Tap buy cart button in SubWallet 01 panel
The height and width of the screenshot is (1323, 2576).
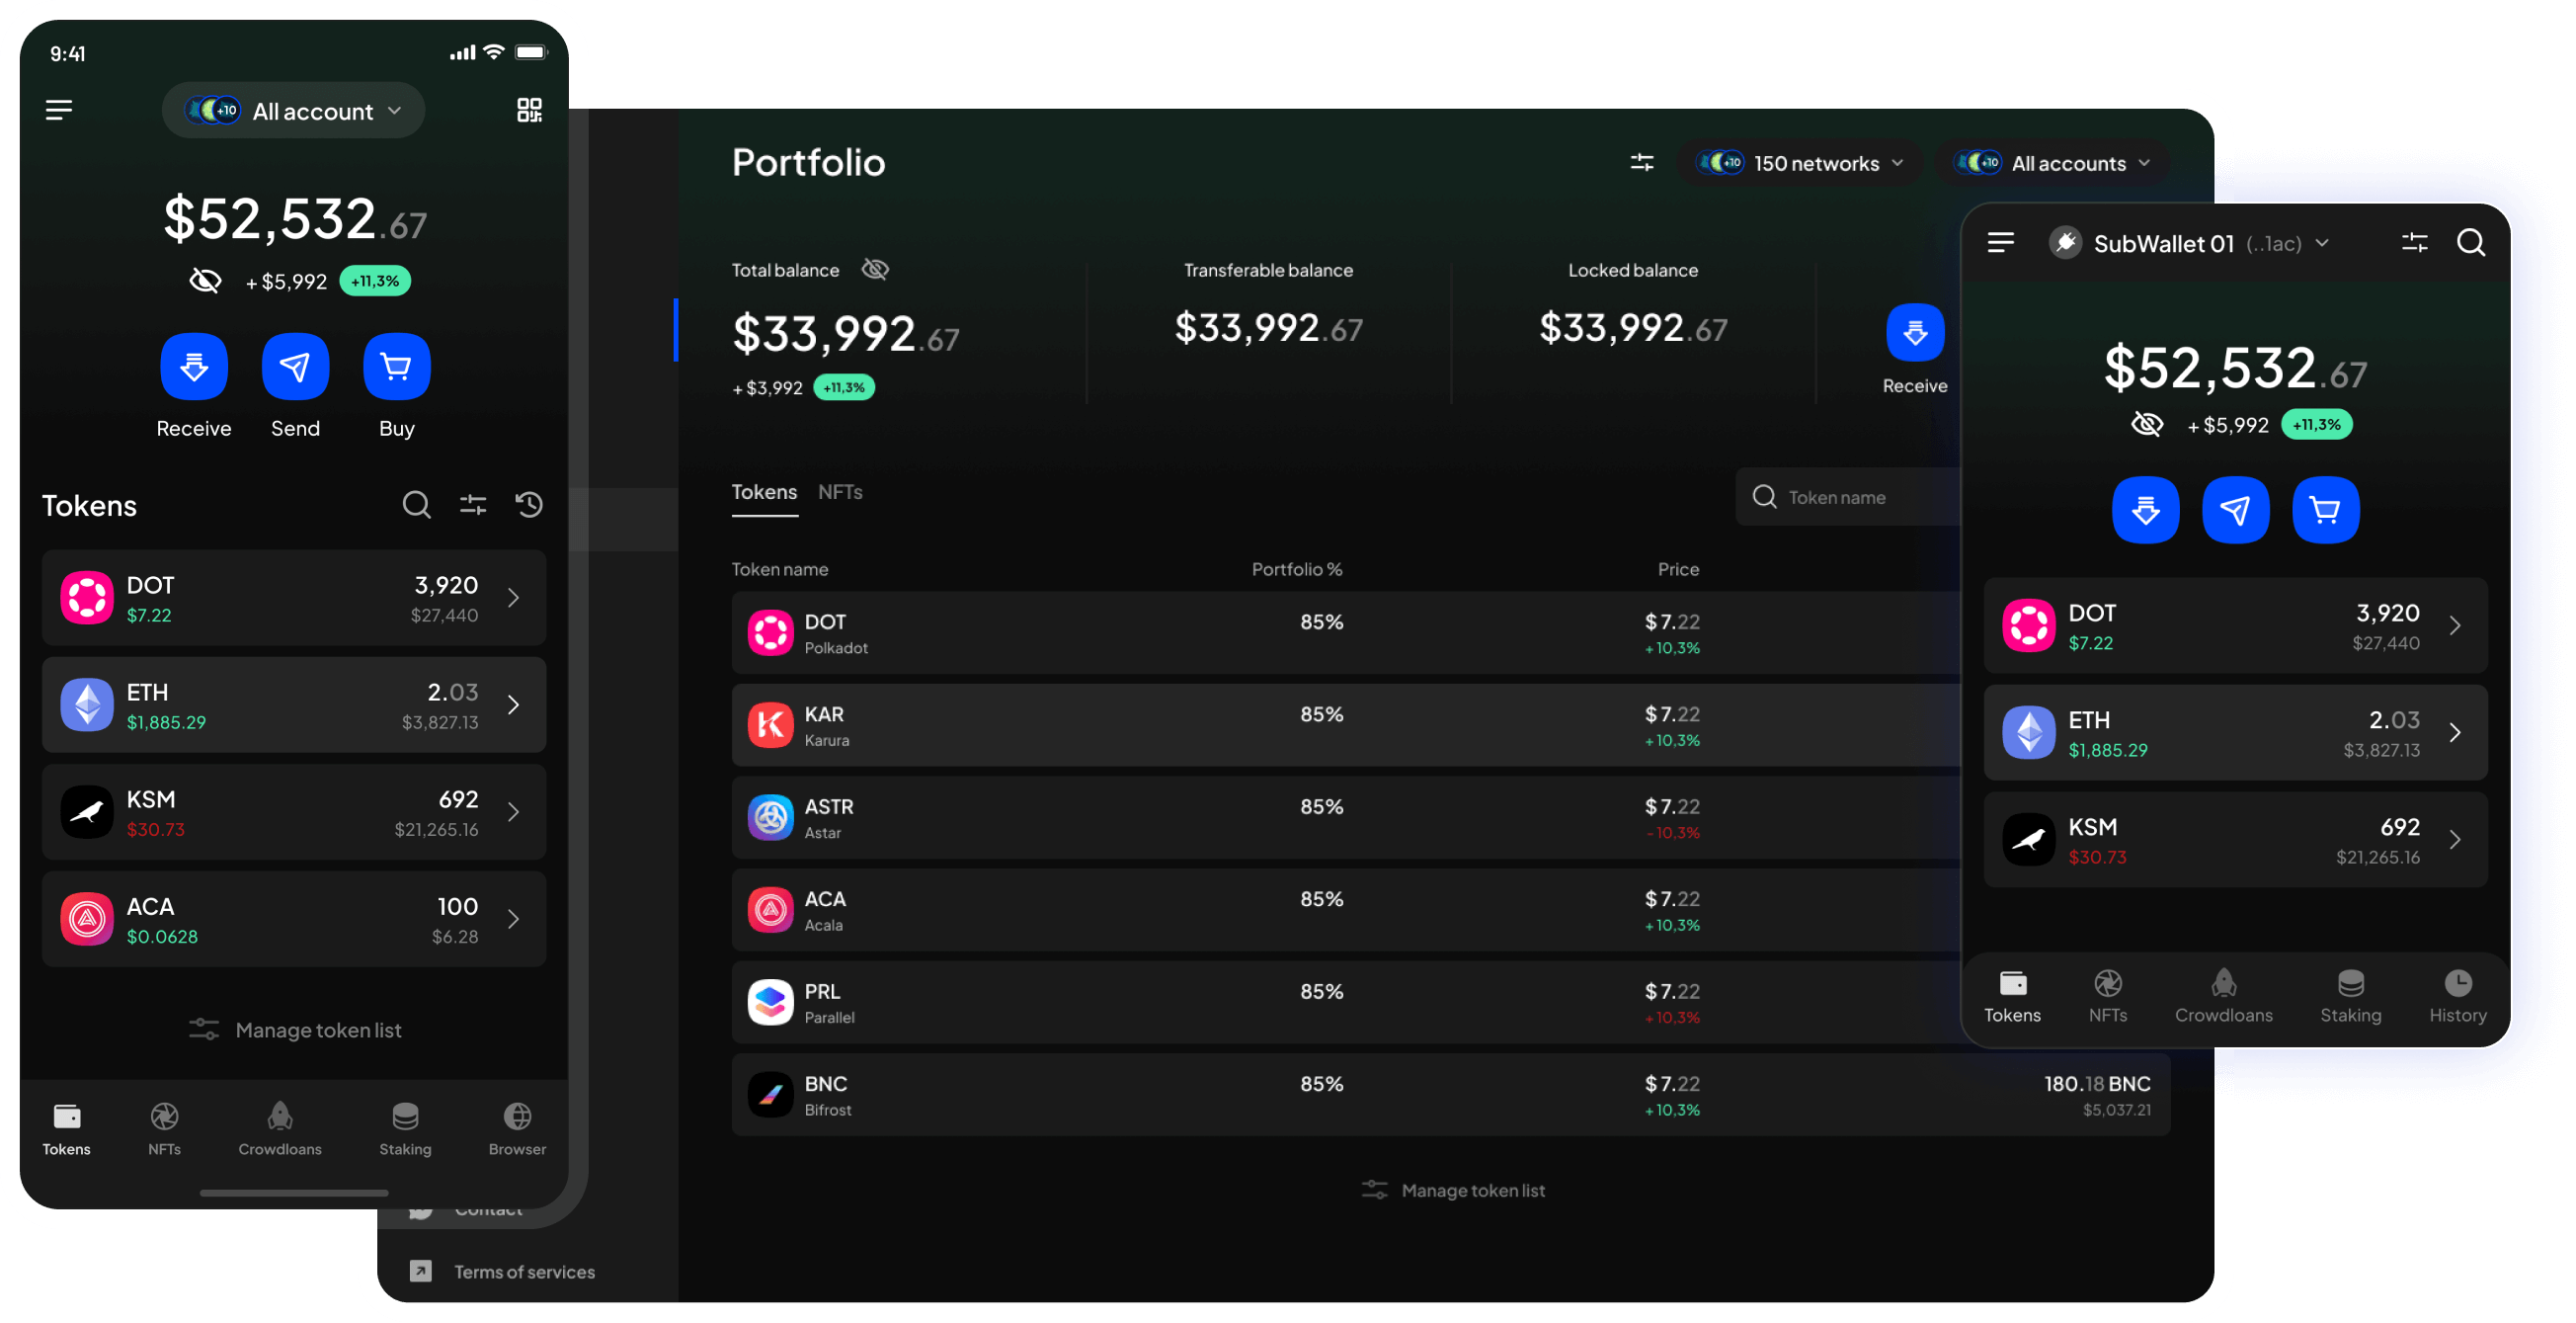2326,510
